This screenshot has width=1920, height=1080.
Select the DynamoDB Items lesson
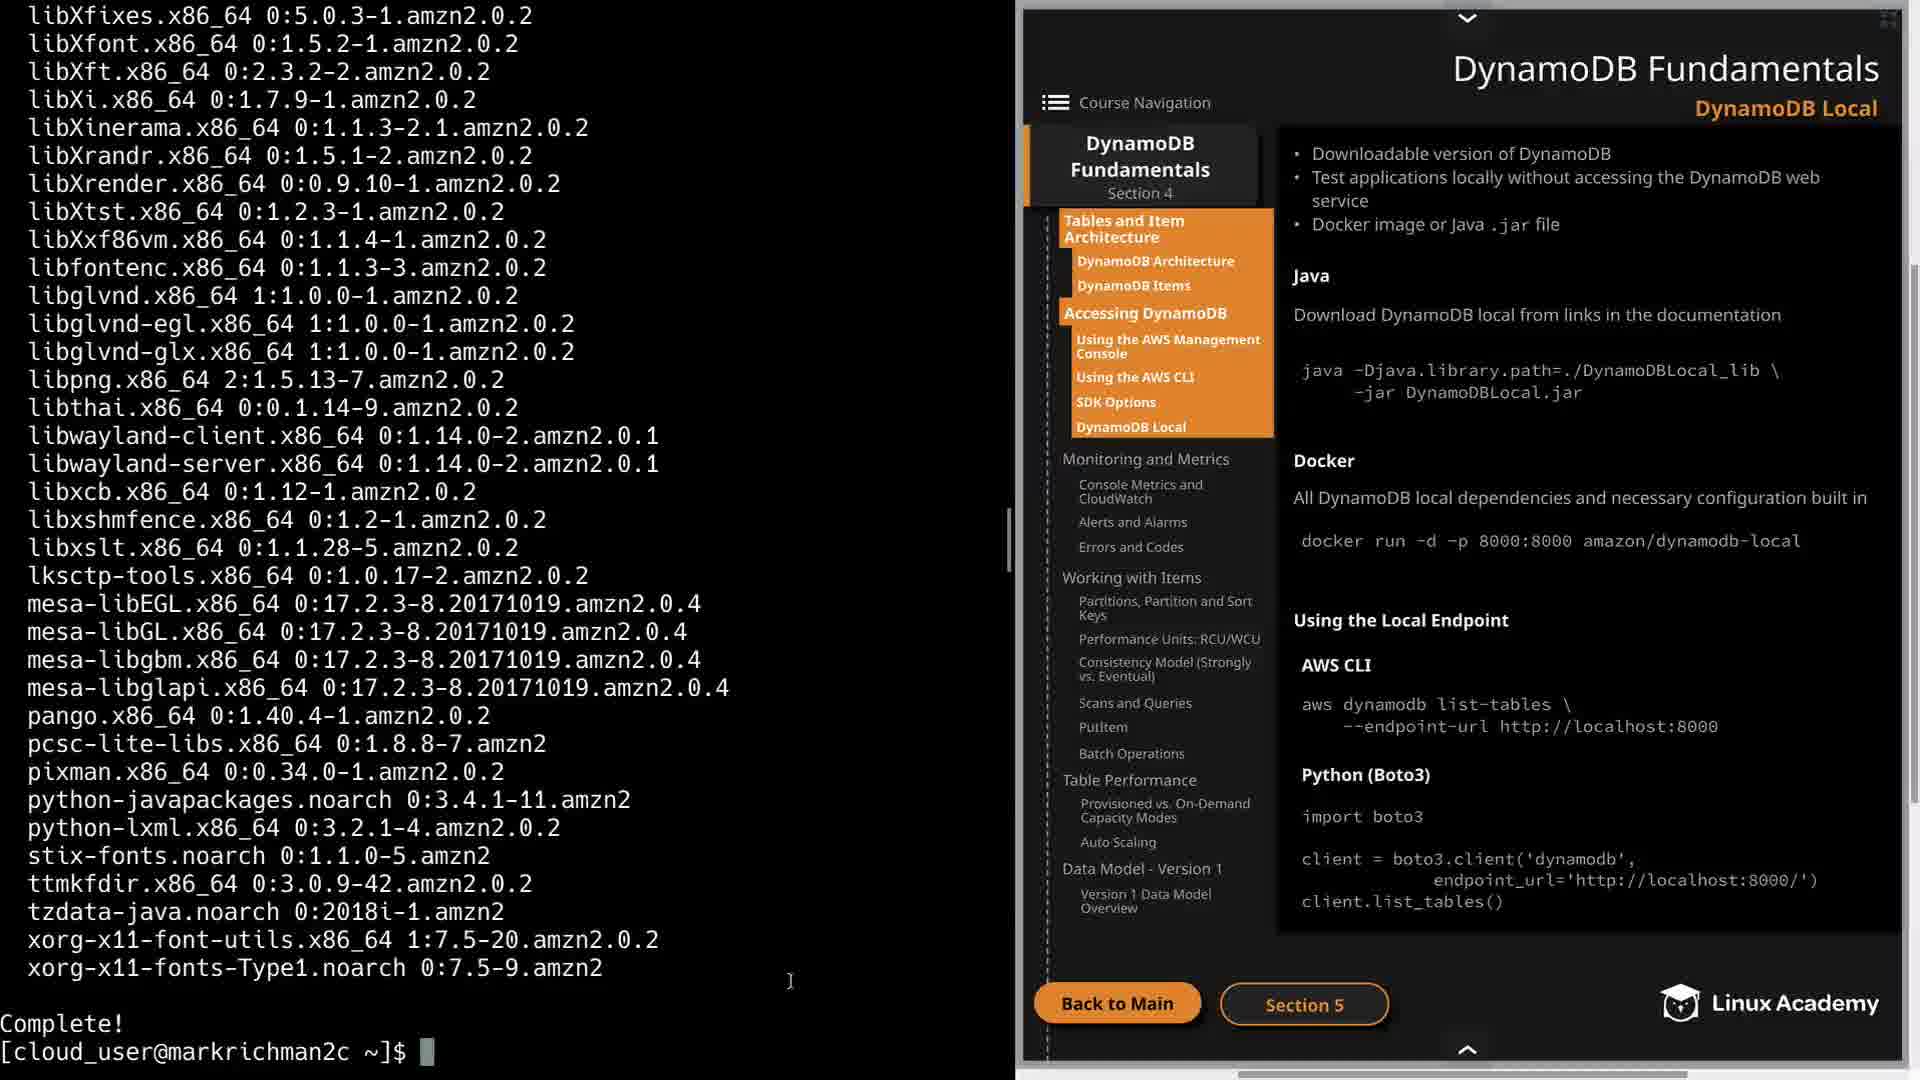coord(1133,286)
